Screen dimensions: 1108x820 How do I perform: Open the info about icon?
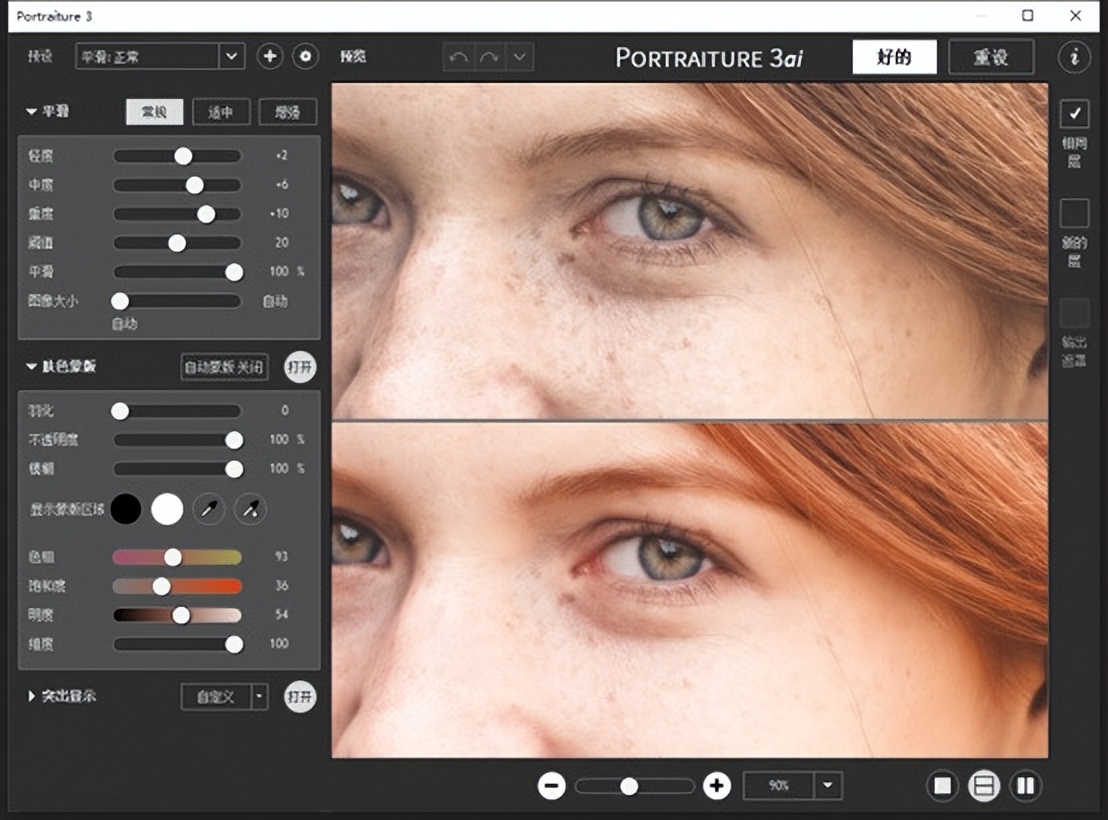[x=1074, y=57]
